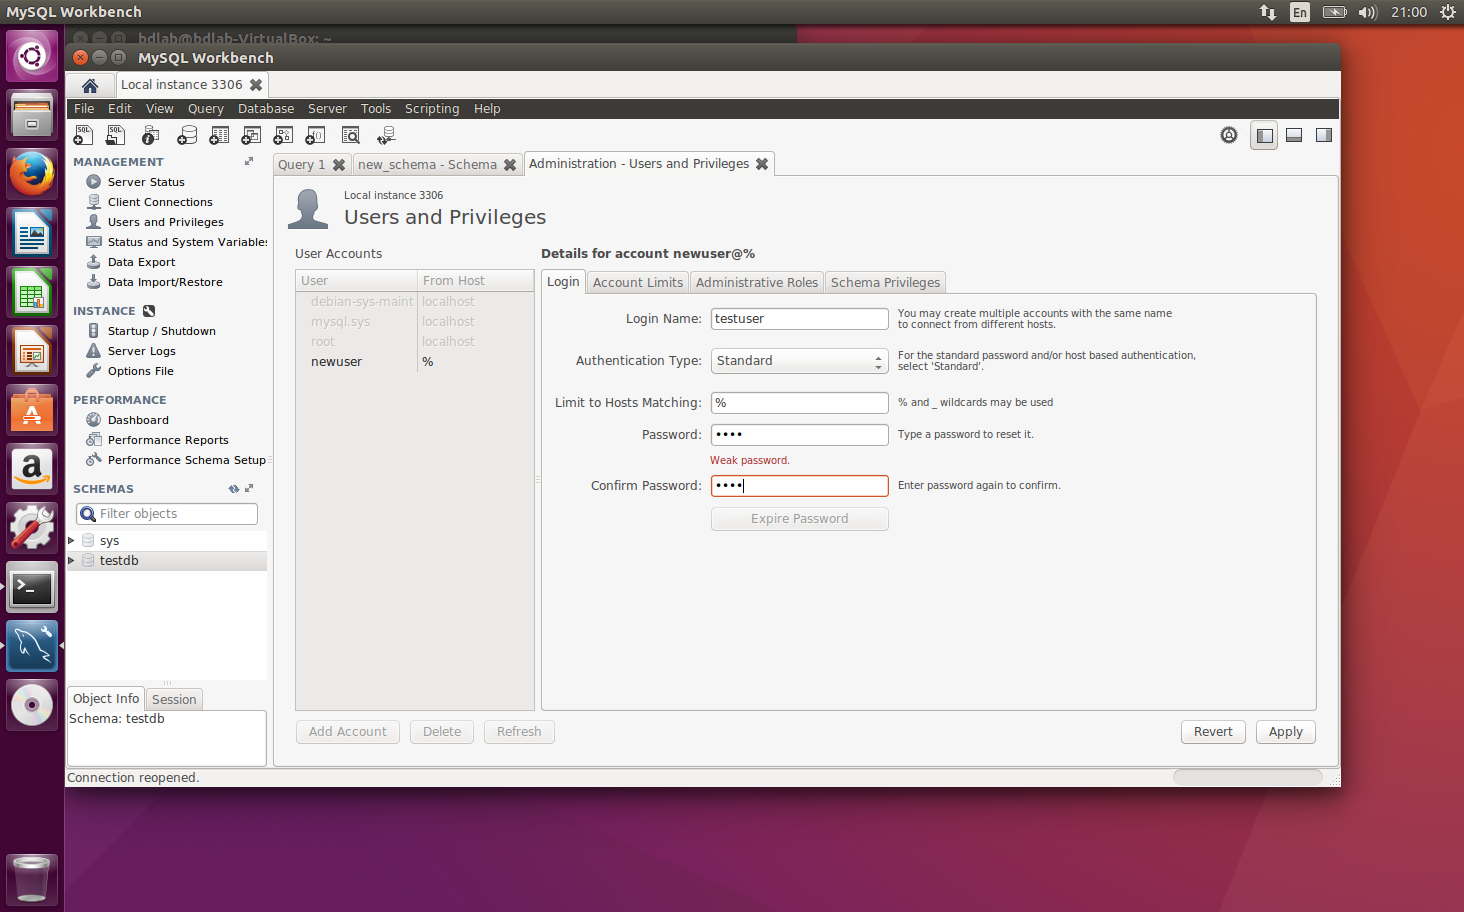The image size is (1464, 912).
Task: Open the Edit menu
Action: tap(120, 109)
